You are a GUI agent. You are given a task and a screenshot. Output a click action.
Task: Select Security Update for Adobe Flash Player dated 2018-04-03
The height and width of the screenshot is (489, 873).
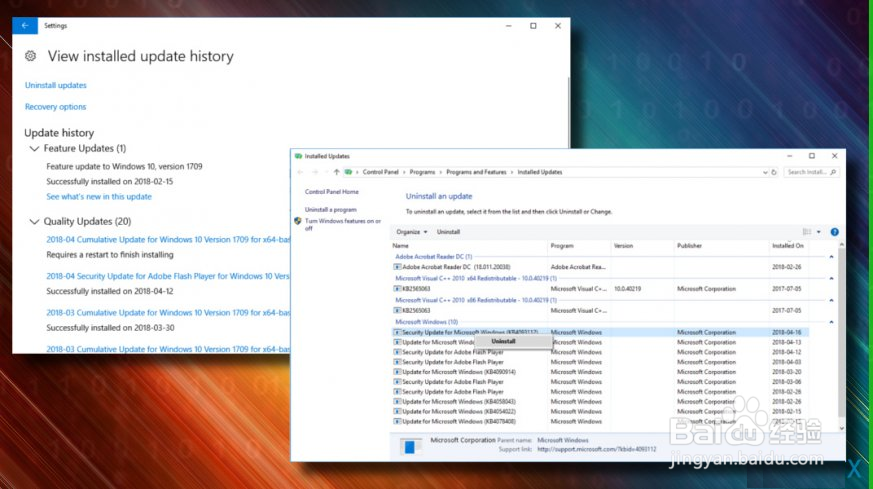(x=600, y=362)
